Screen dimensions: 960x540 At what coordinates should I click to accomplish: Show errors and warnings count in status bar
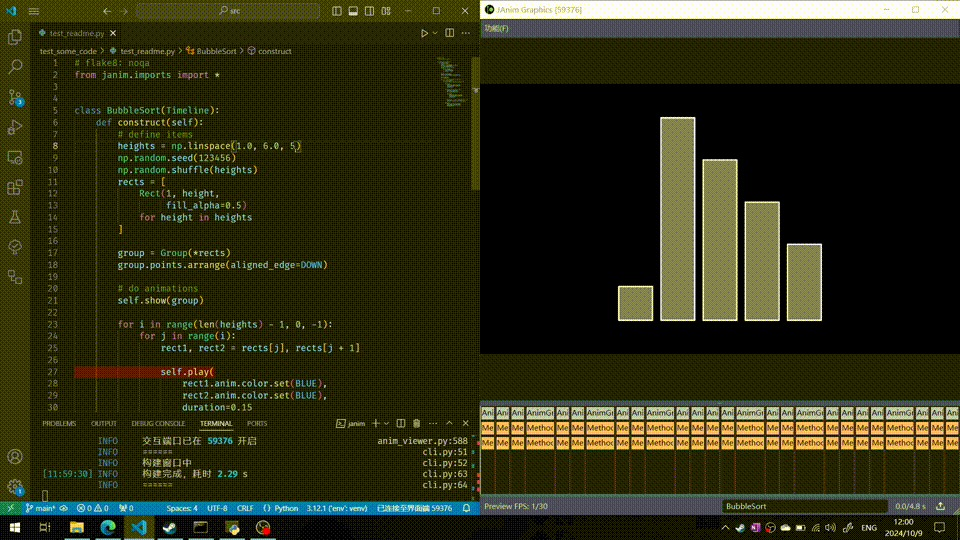coord(92,508)
